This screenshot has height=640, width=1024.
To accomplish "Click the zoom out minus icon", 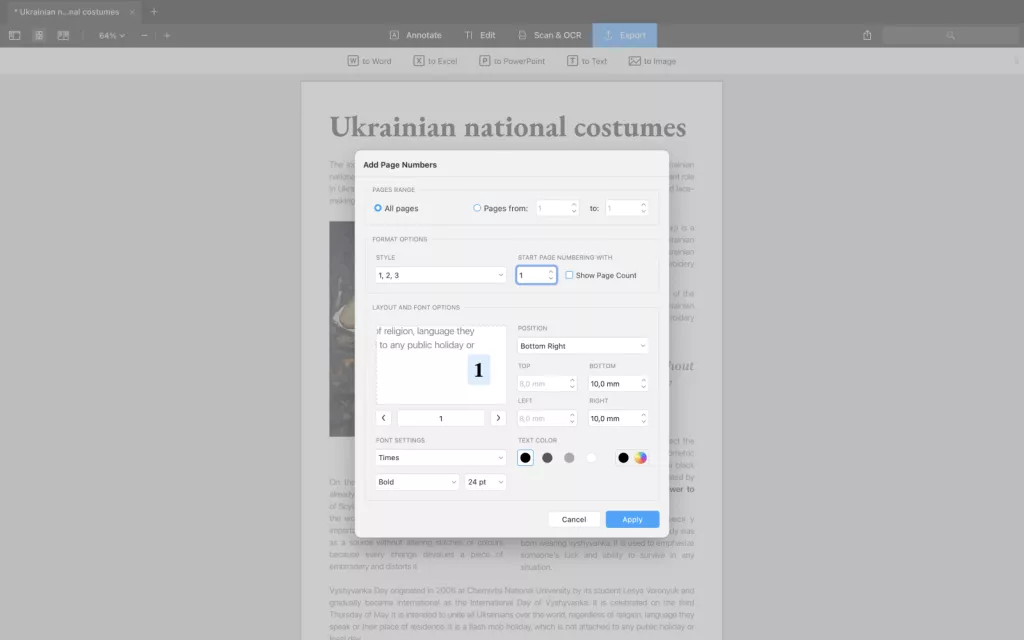I will [x=144, y=35].
